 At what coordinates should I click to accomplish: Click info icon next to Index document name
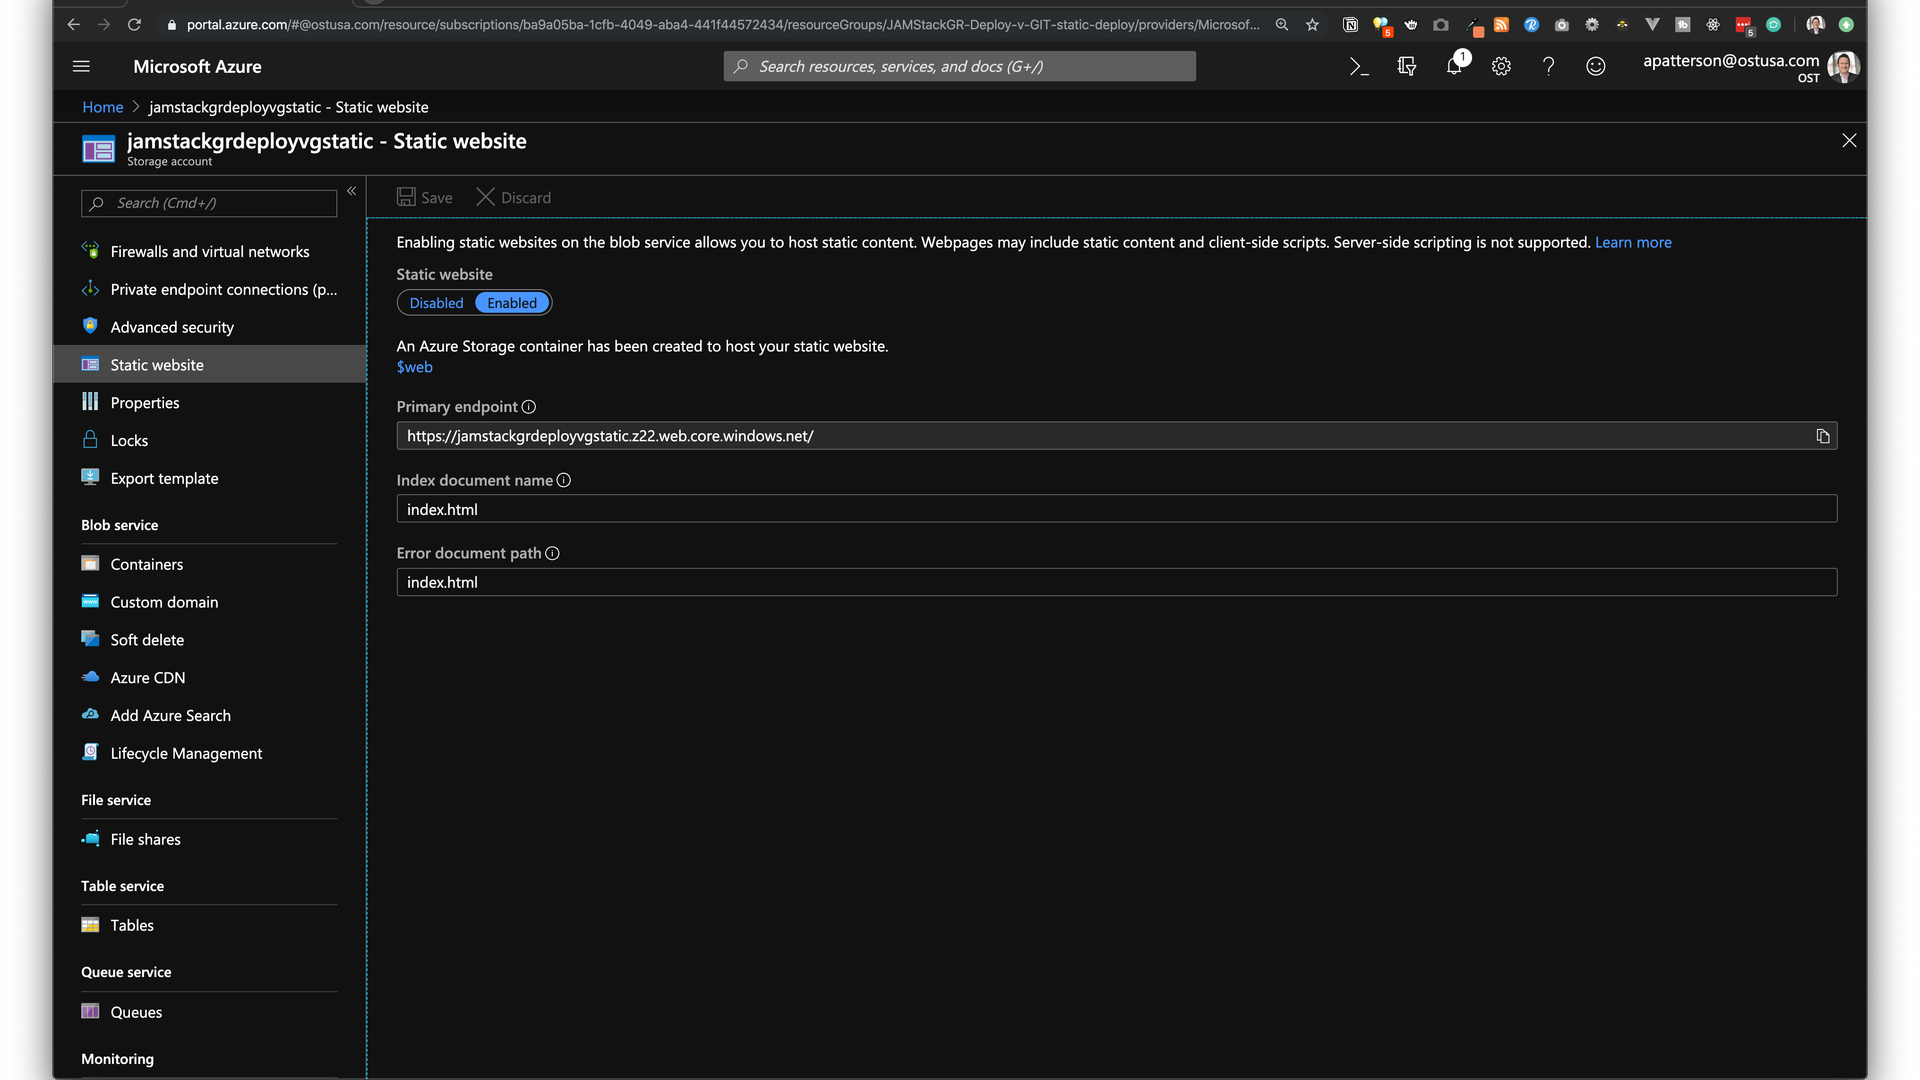tap(564, 481)
